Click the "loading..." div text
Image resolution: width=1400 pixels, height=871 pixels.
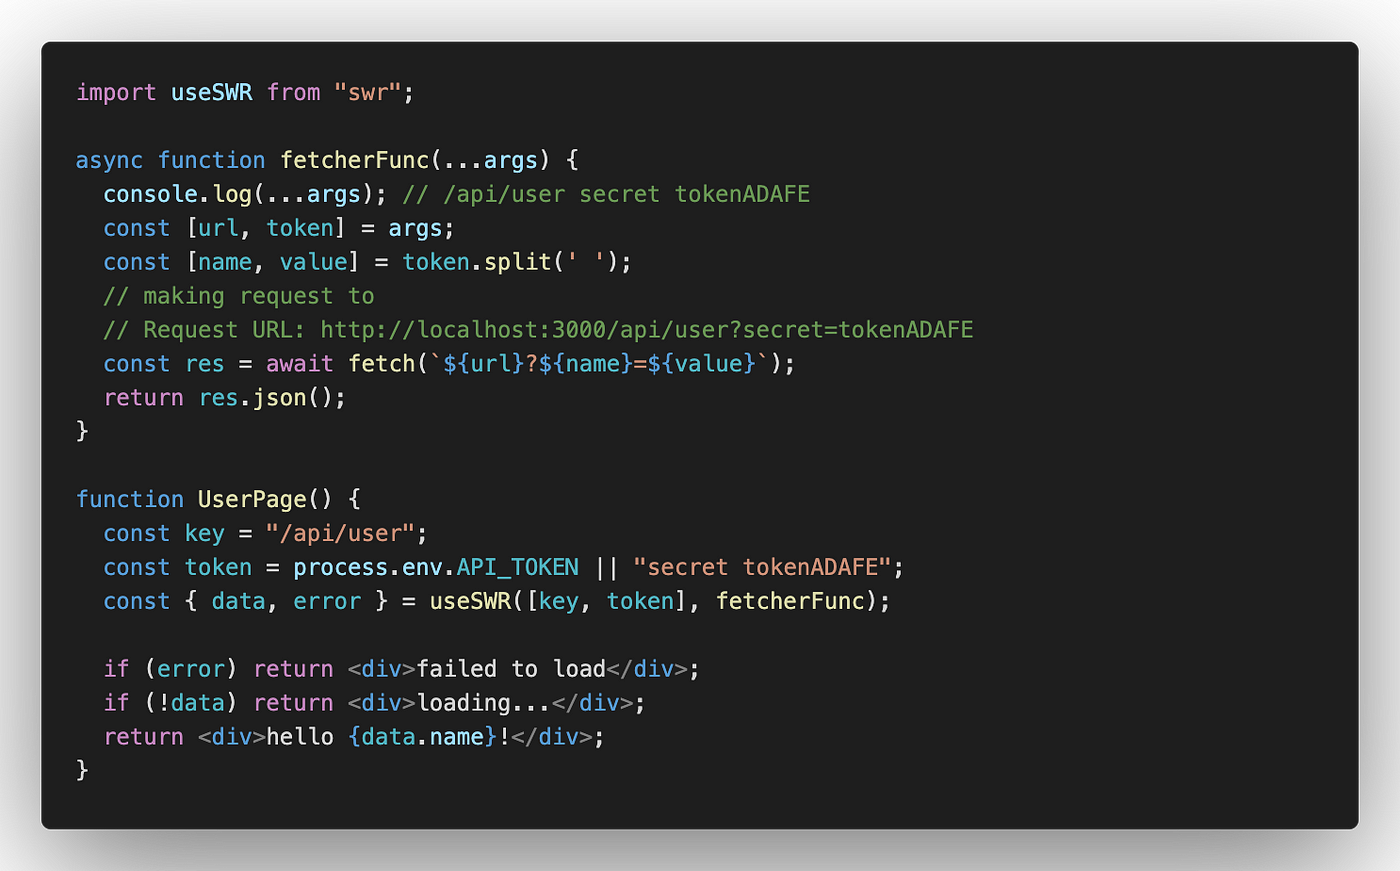484,703
